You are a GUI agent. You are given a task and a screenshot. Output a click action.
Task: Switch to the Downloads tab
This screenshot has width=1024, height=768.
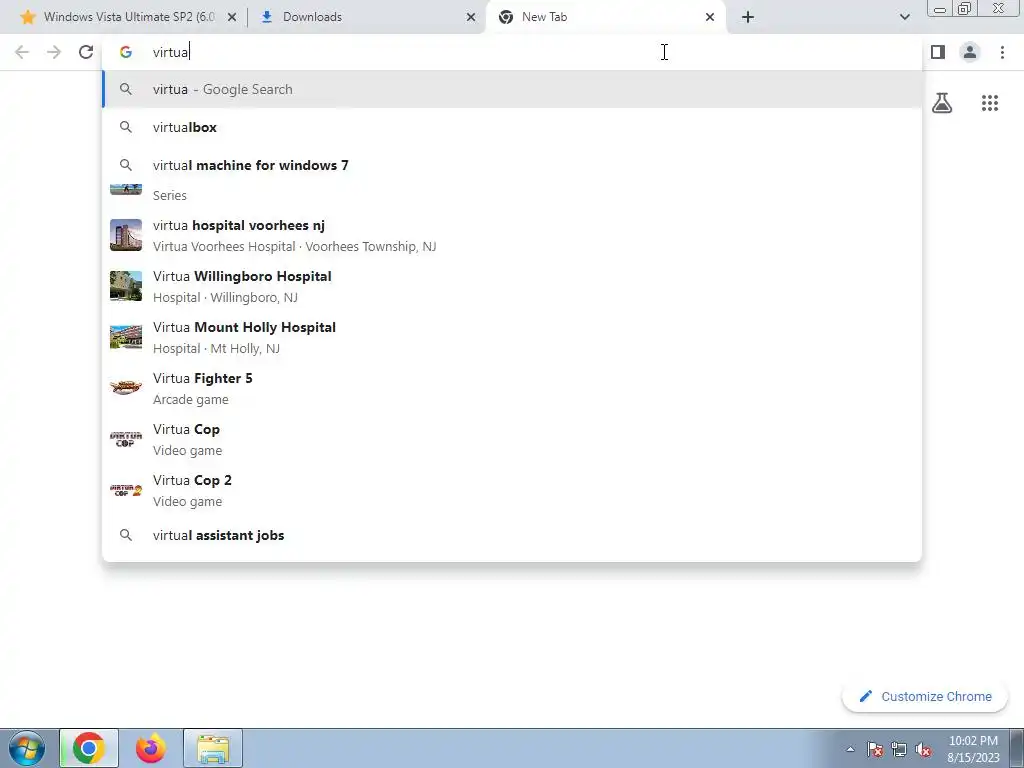[x=366, y=17]
